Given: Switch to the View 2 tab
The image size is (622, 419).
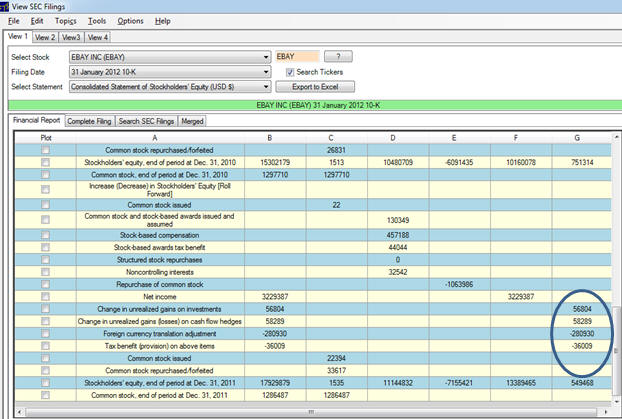Looking at the screenshot, I should coord(44,37).
